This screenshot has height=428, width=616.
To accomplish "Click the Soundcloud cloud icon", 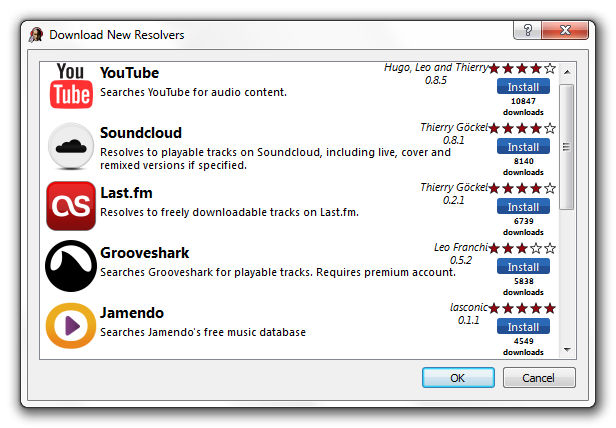I will (71, 146).
